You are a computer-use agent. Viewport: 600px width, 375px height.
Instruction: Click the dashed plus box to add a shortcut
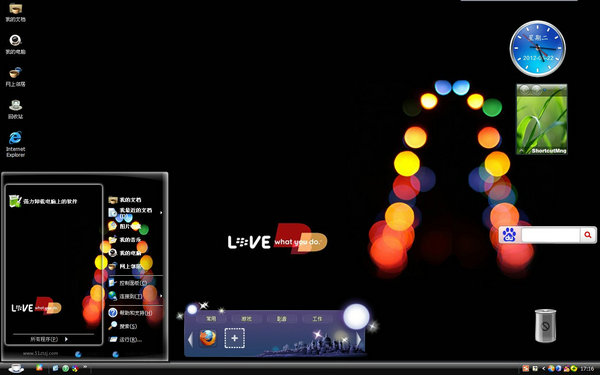[x=235, y=338]
